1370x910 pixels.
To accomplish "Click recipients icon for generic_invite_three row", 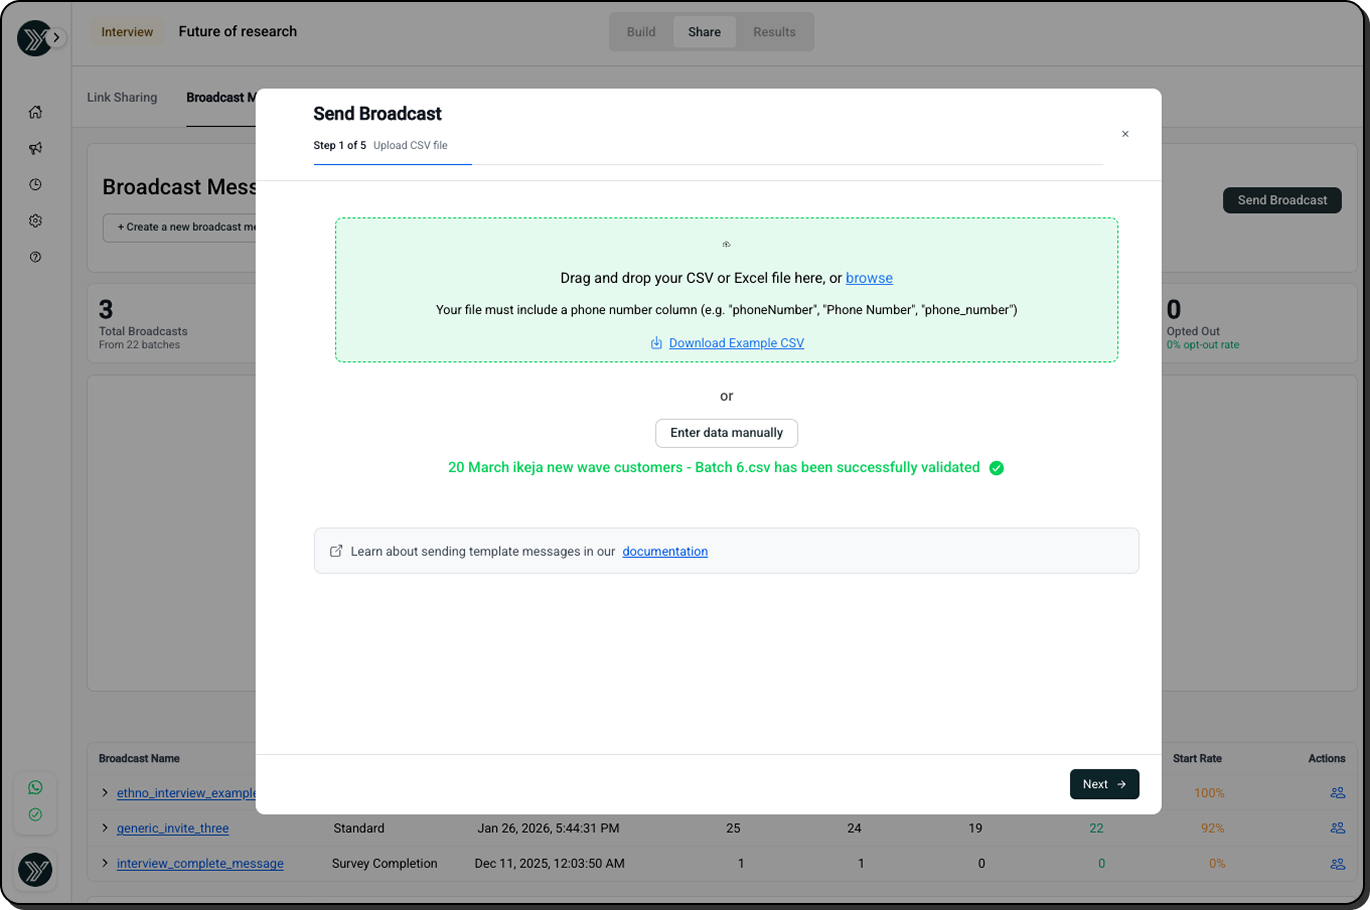I will pyautogui.click(x=1337, y=828).
